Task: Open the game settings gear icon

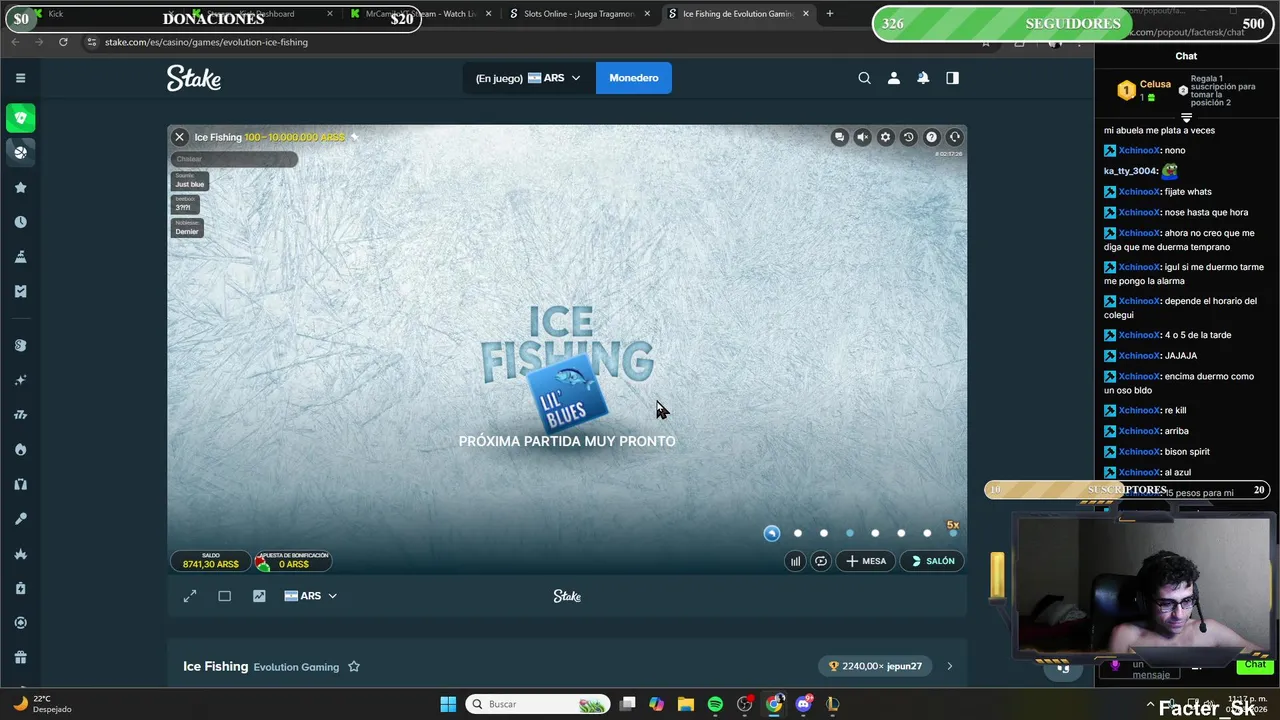Action: [x=885, y=137]
